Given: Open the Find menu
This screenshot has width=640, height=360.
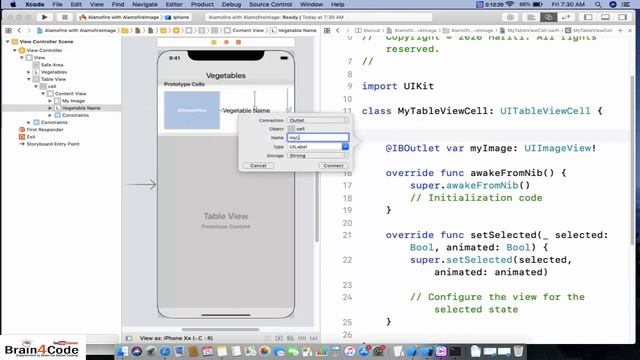Looking at the screenshot, I should tap(118, 4).
